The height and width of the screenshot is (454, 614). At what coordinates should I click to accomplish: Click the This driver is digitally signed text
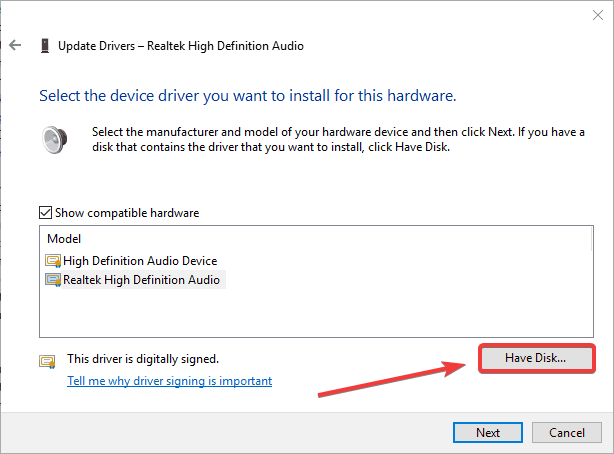142,358
